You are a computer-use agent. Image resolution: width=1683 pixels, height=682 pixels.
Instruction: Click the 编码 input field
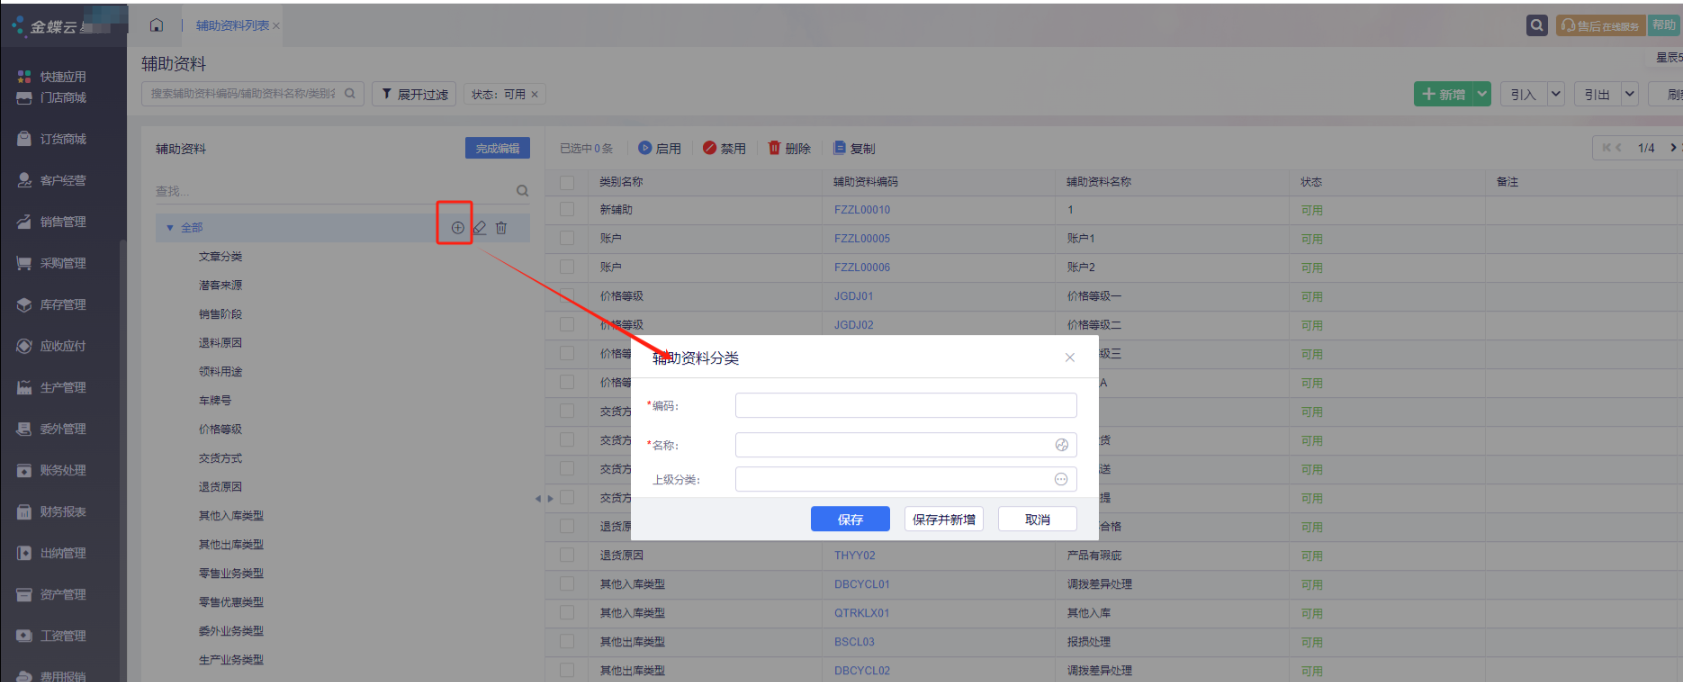(905, 405)
